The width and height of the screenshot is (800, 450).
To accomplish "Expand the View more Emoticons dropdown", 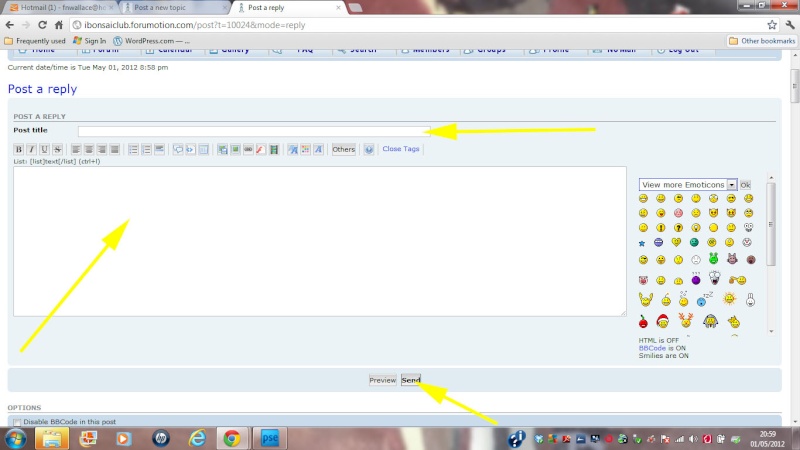I will 732,185.
